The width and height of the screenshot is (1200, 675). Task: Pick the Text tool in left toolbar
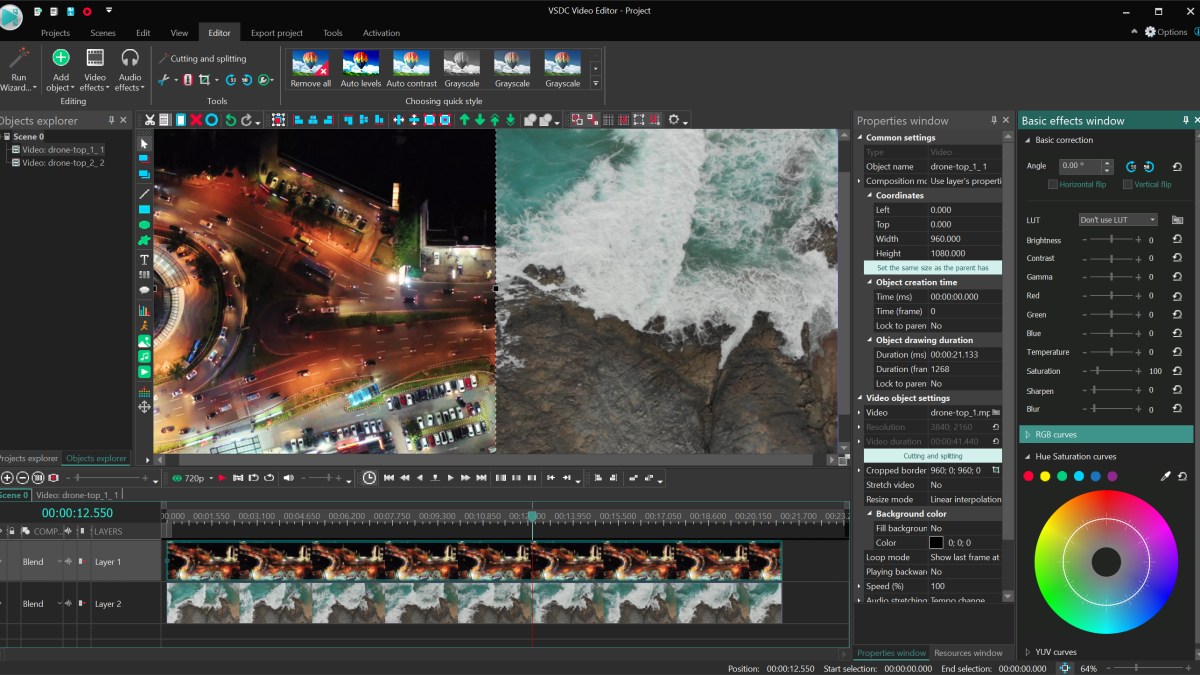coord(144,260)
